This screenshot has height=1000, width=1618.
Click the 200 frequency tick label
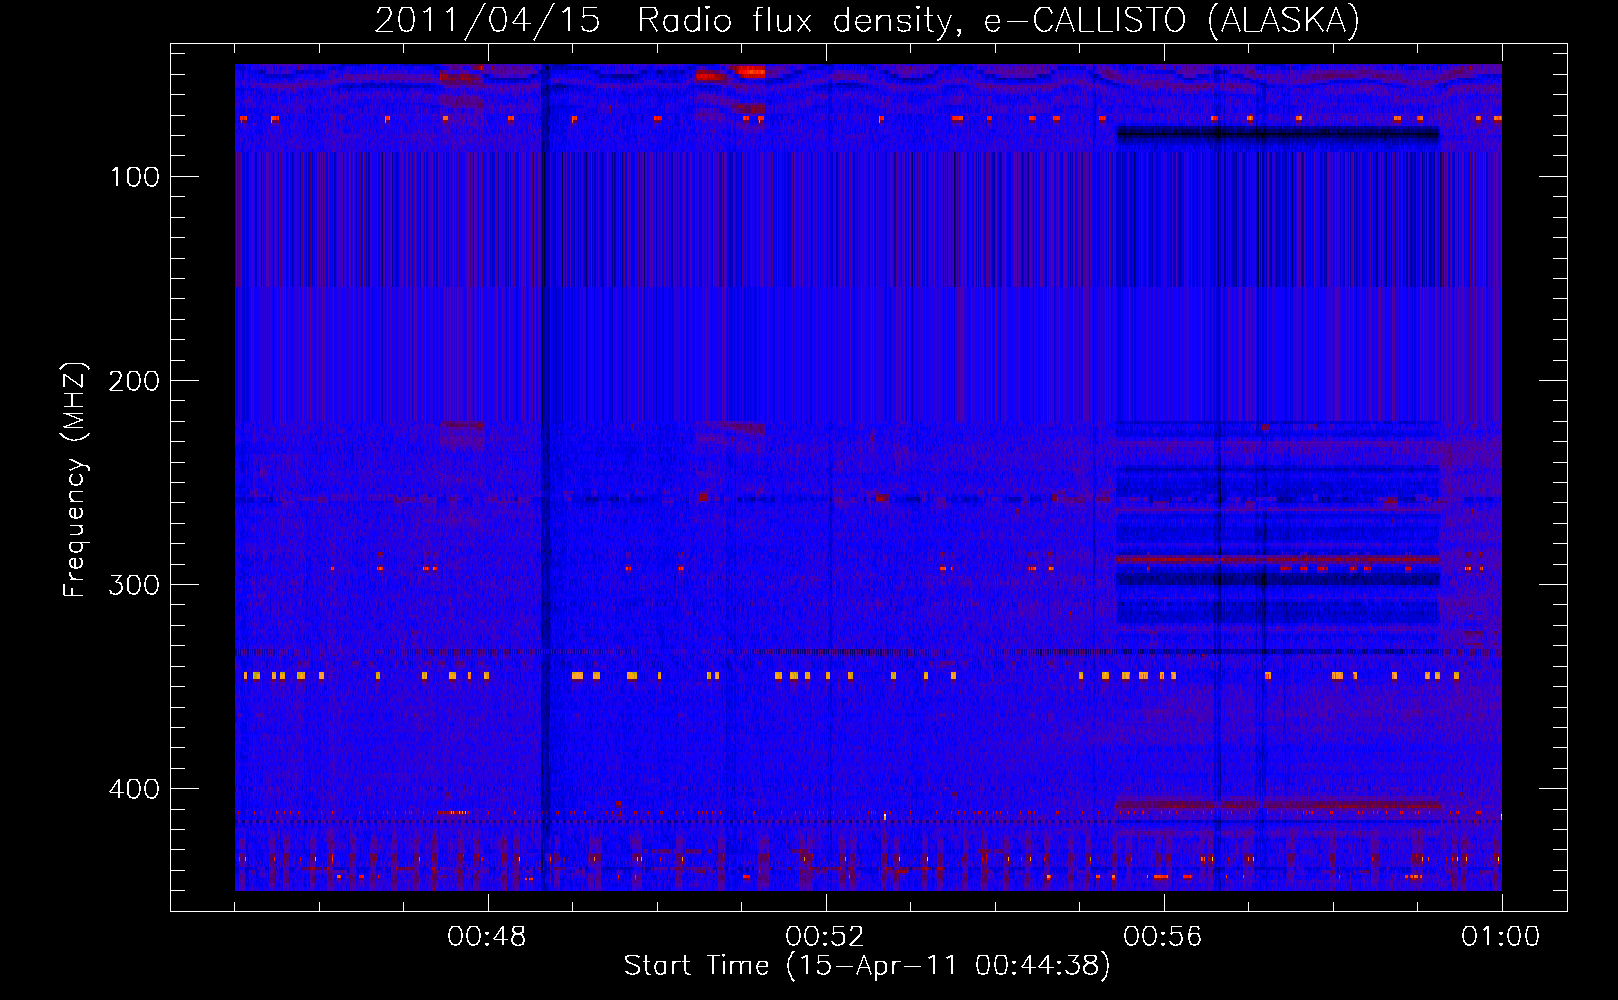[135, 381]
